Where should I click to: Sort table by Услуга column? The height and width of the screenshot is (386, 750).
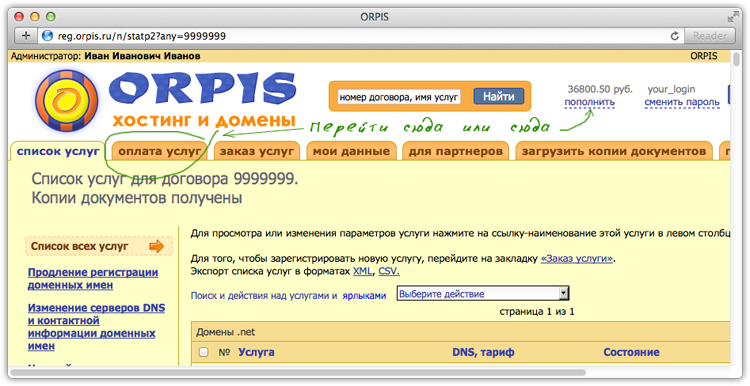click(256, 353)
